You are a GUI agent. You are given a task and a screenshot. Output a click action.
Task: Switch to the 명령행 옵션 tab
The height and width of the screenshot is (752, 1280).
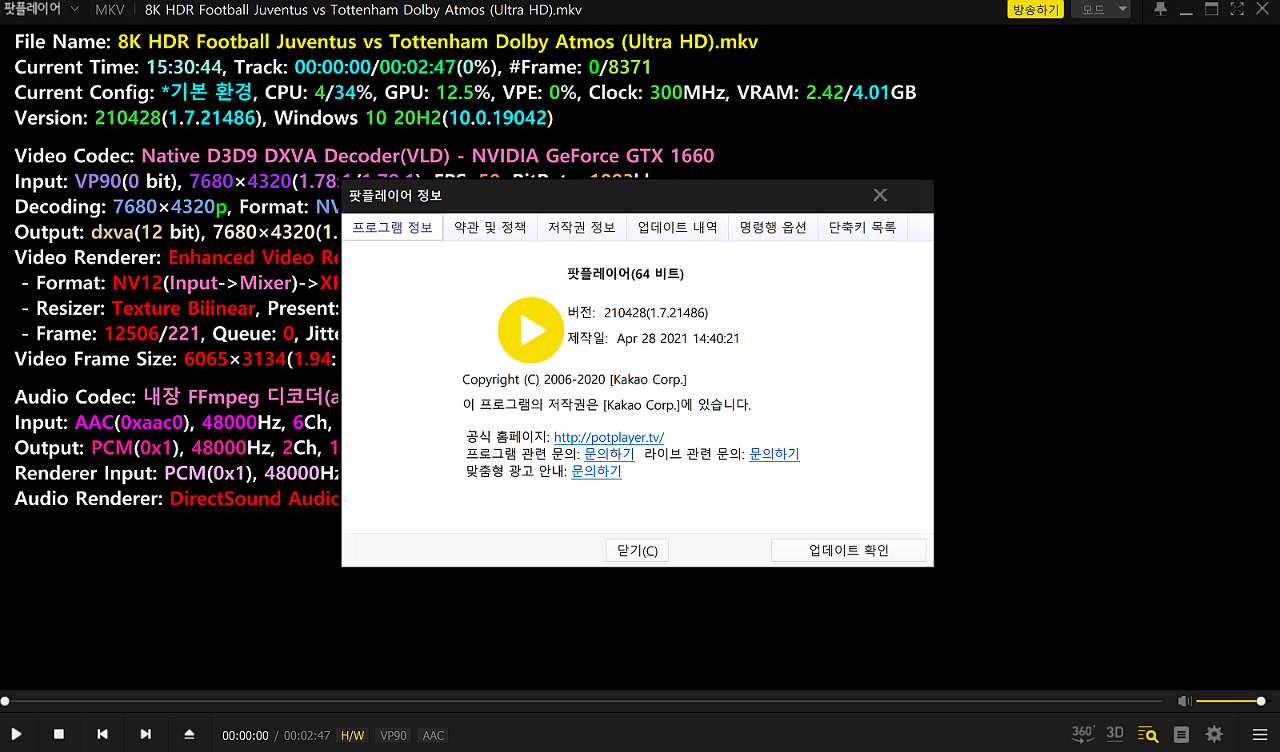773,227
